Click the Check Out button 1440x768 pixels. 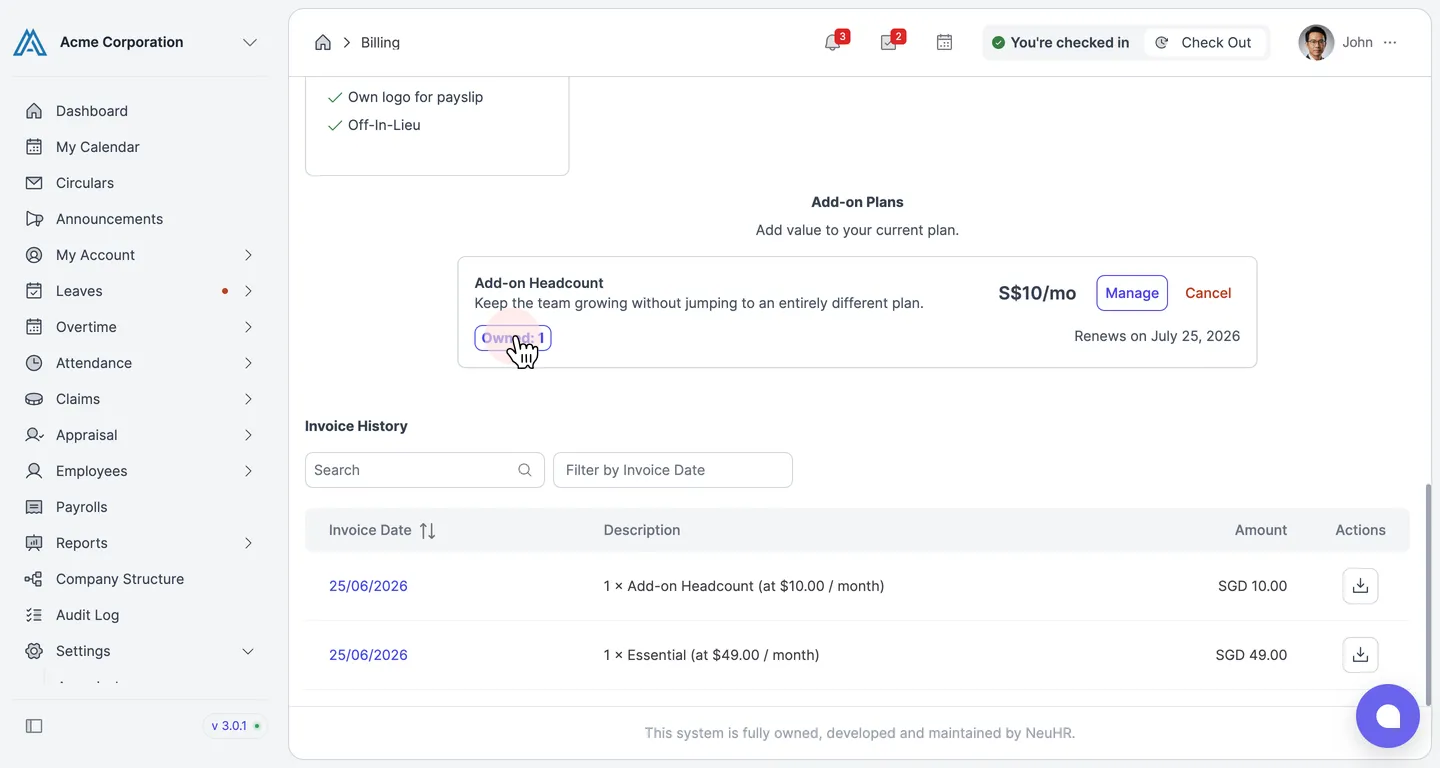pos(1204,42)
